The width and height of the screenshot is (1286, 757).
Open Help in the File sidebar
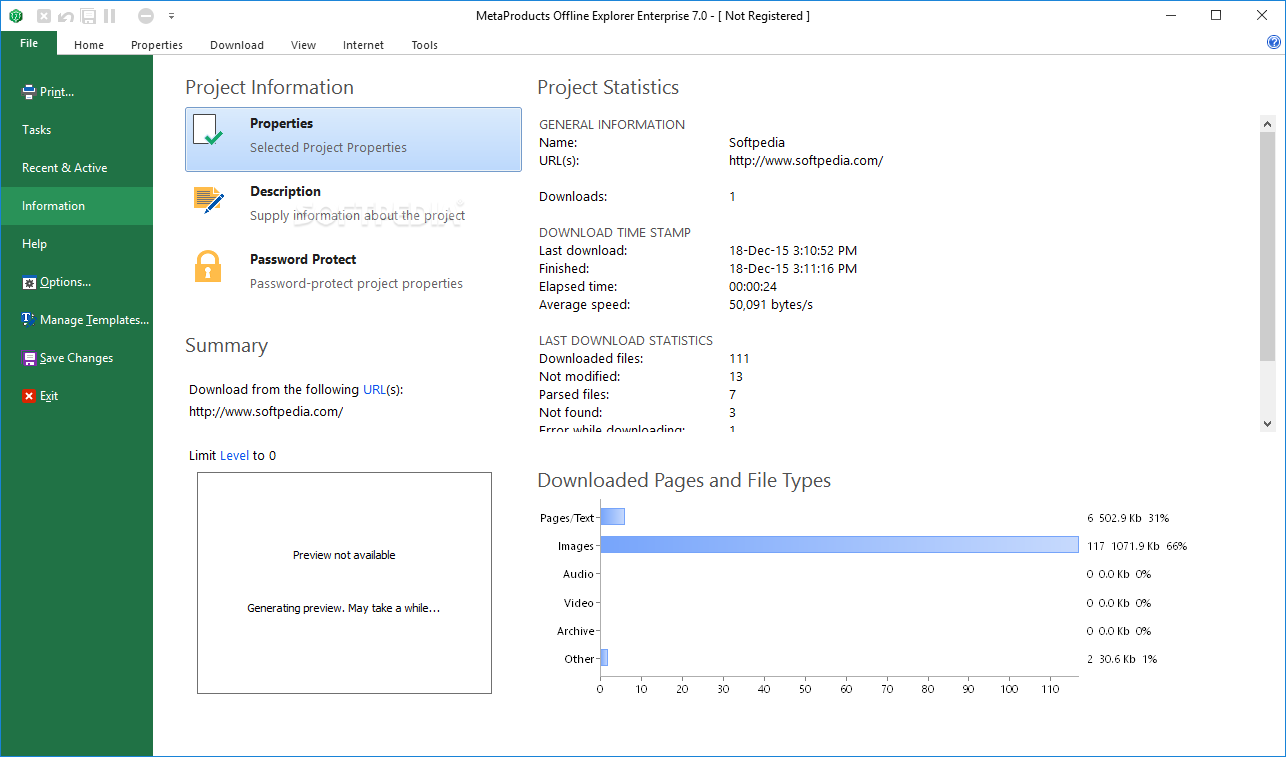pyautogui.click(x=76, y=244)
